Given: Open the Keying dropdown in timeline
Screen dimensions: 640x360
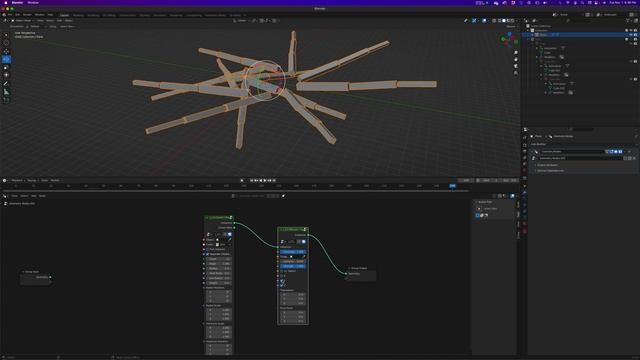Looking at the screenshot, I should point(33,180).
